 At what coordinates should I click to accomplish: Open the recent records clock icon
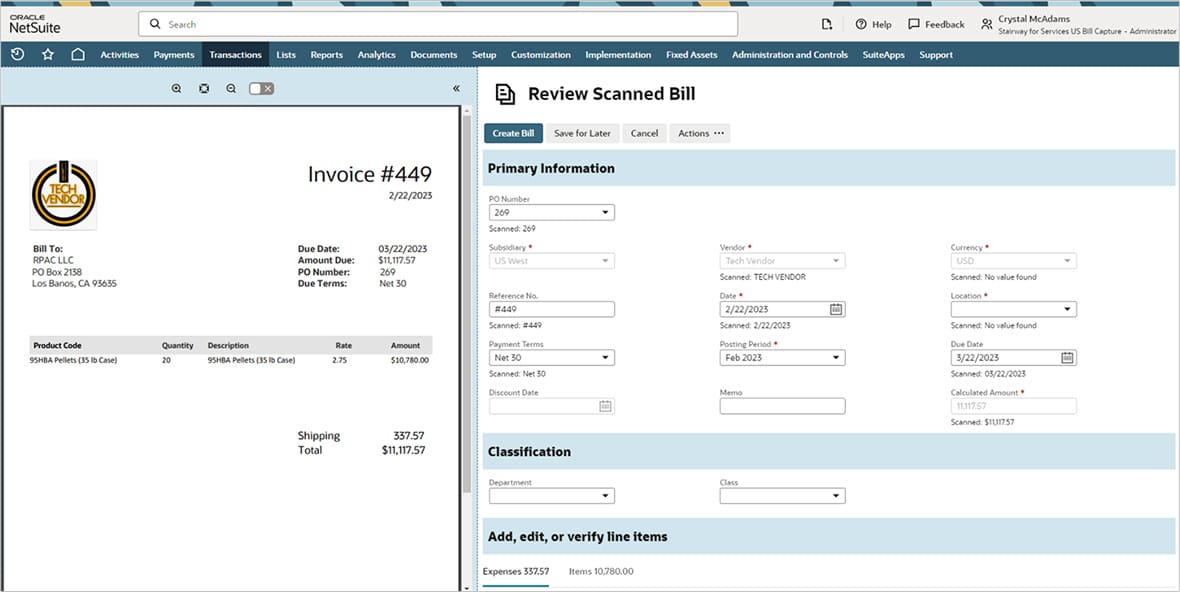(x=19, y=54)
